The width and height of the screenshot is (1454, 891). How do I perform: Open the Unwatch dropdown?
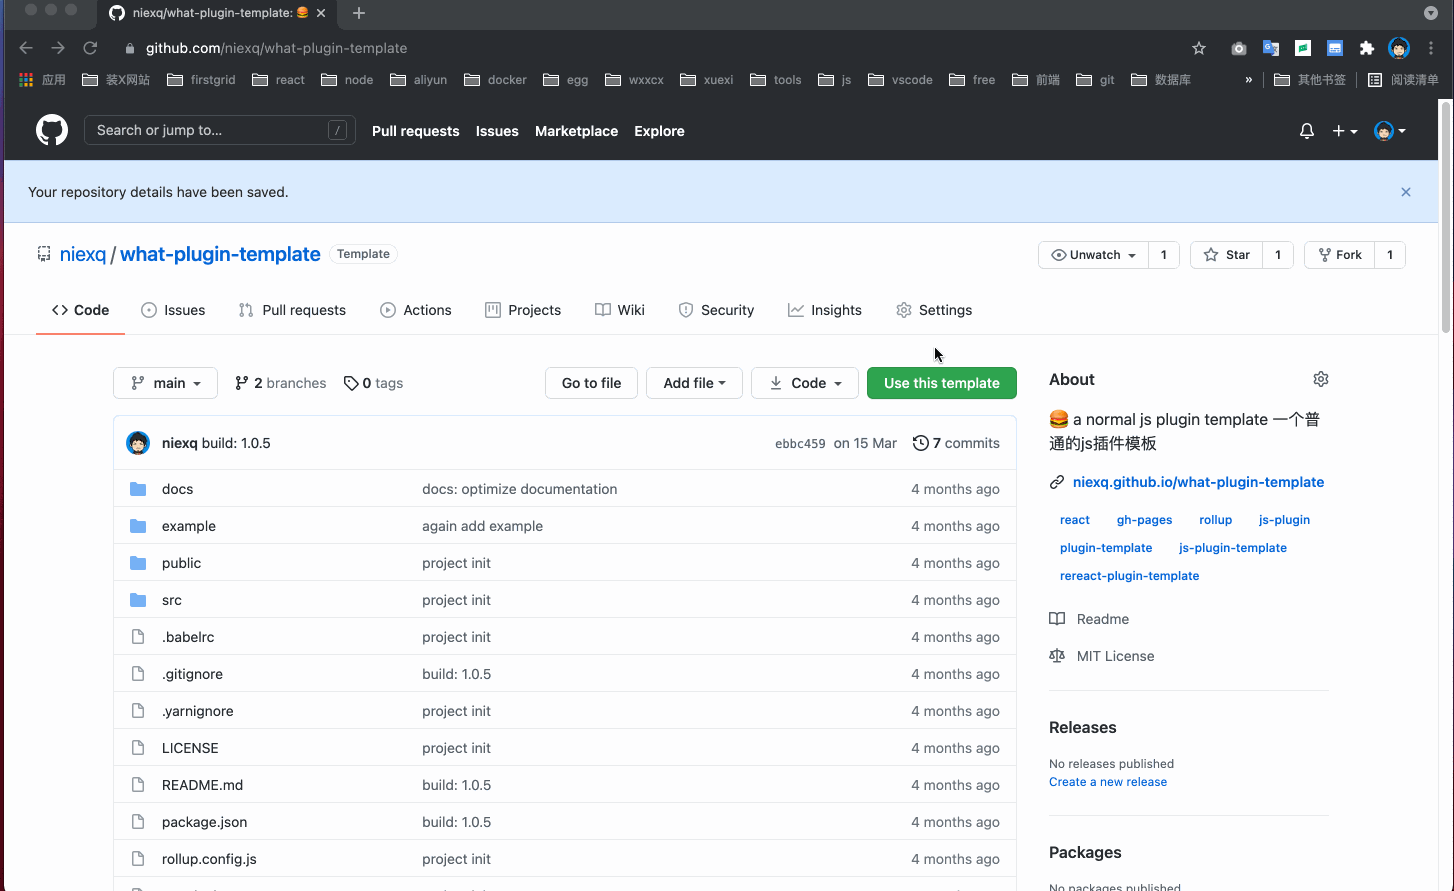pyautogui.click(x=1094, y=255)
